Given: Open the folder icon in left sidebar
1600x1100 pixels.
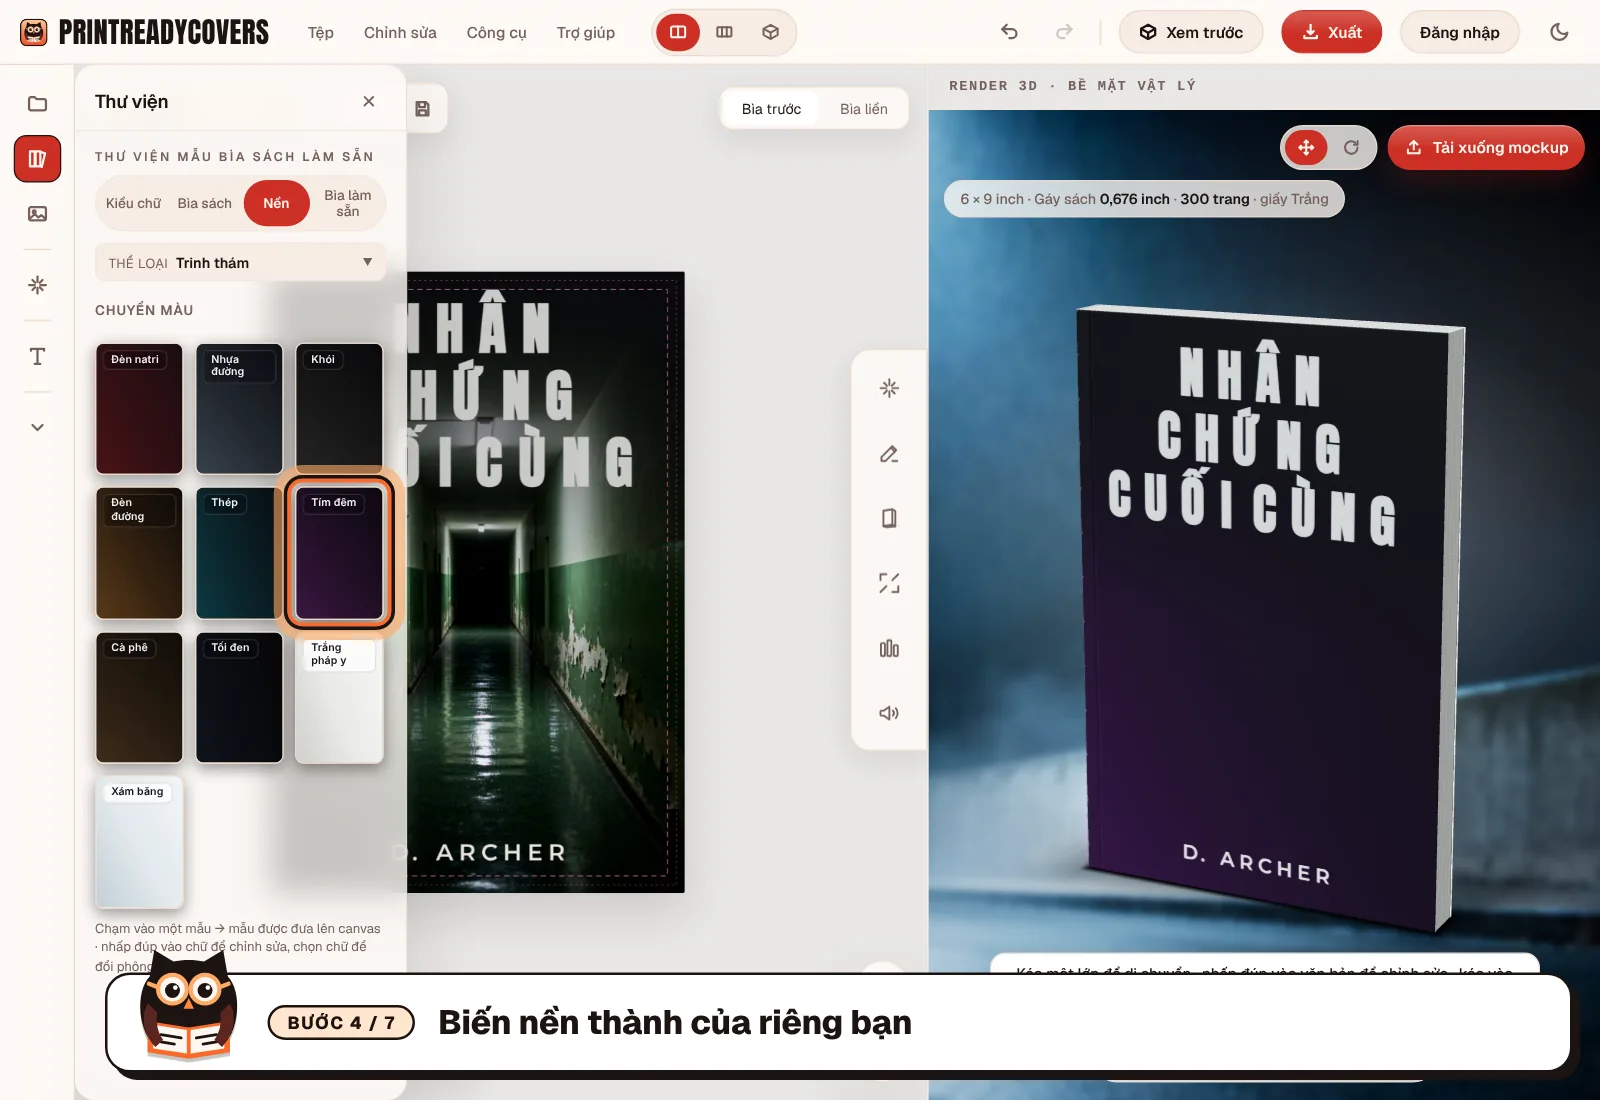Looking at the screenshot, I should 37,104.
